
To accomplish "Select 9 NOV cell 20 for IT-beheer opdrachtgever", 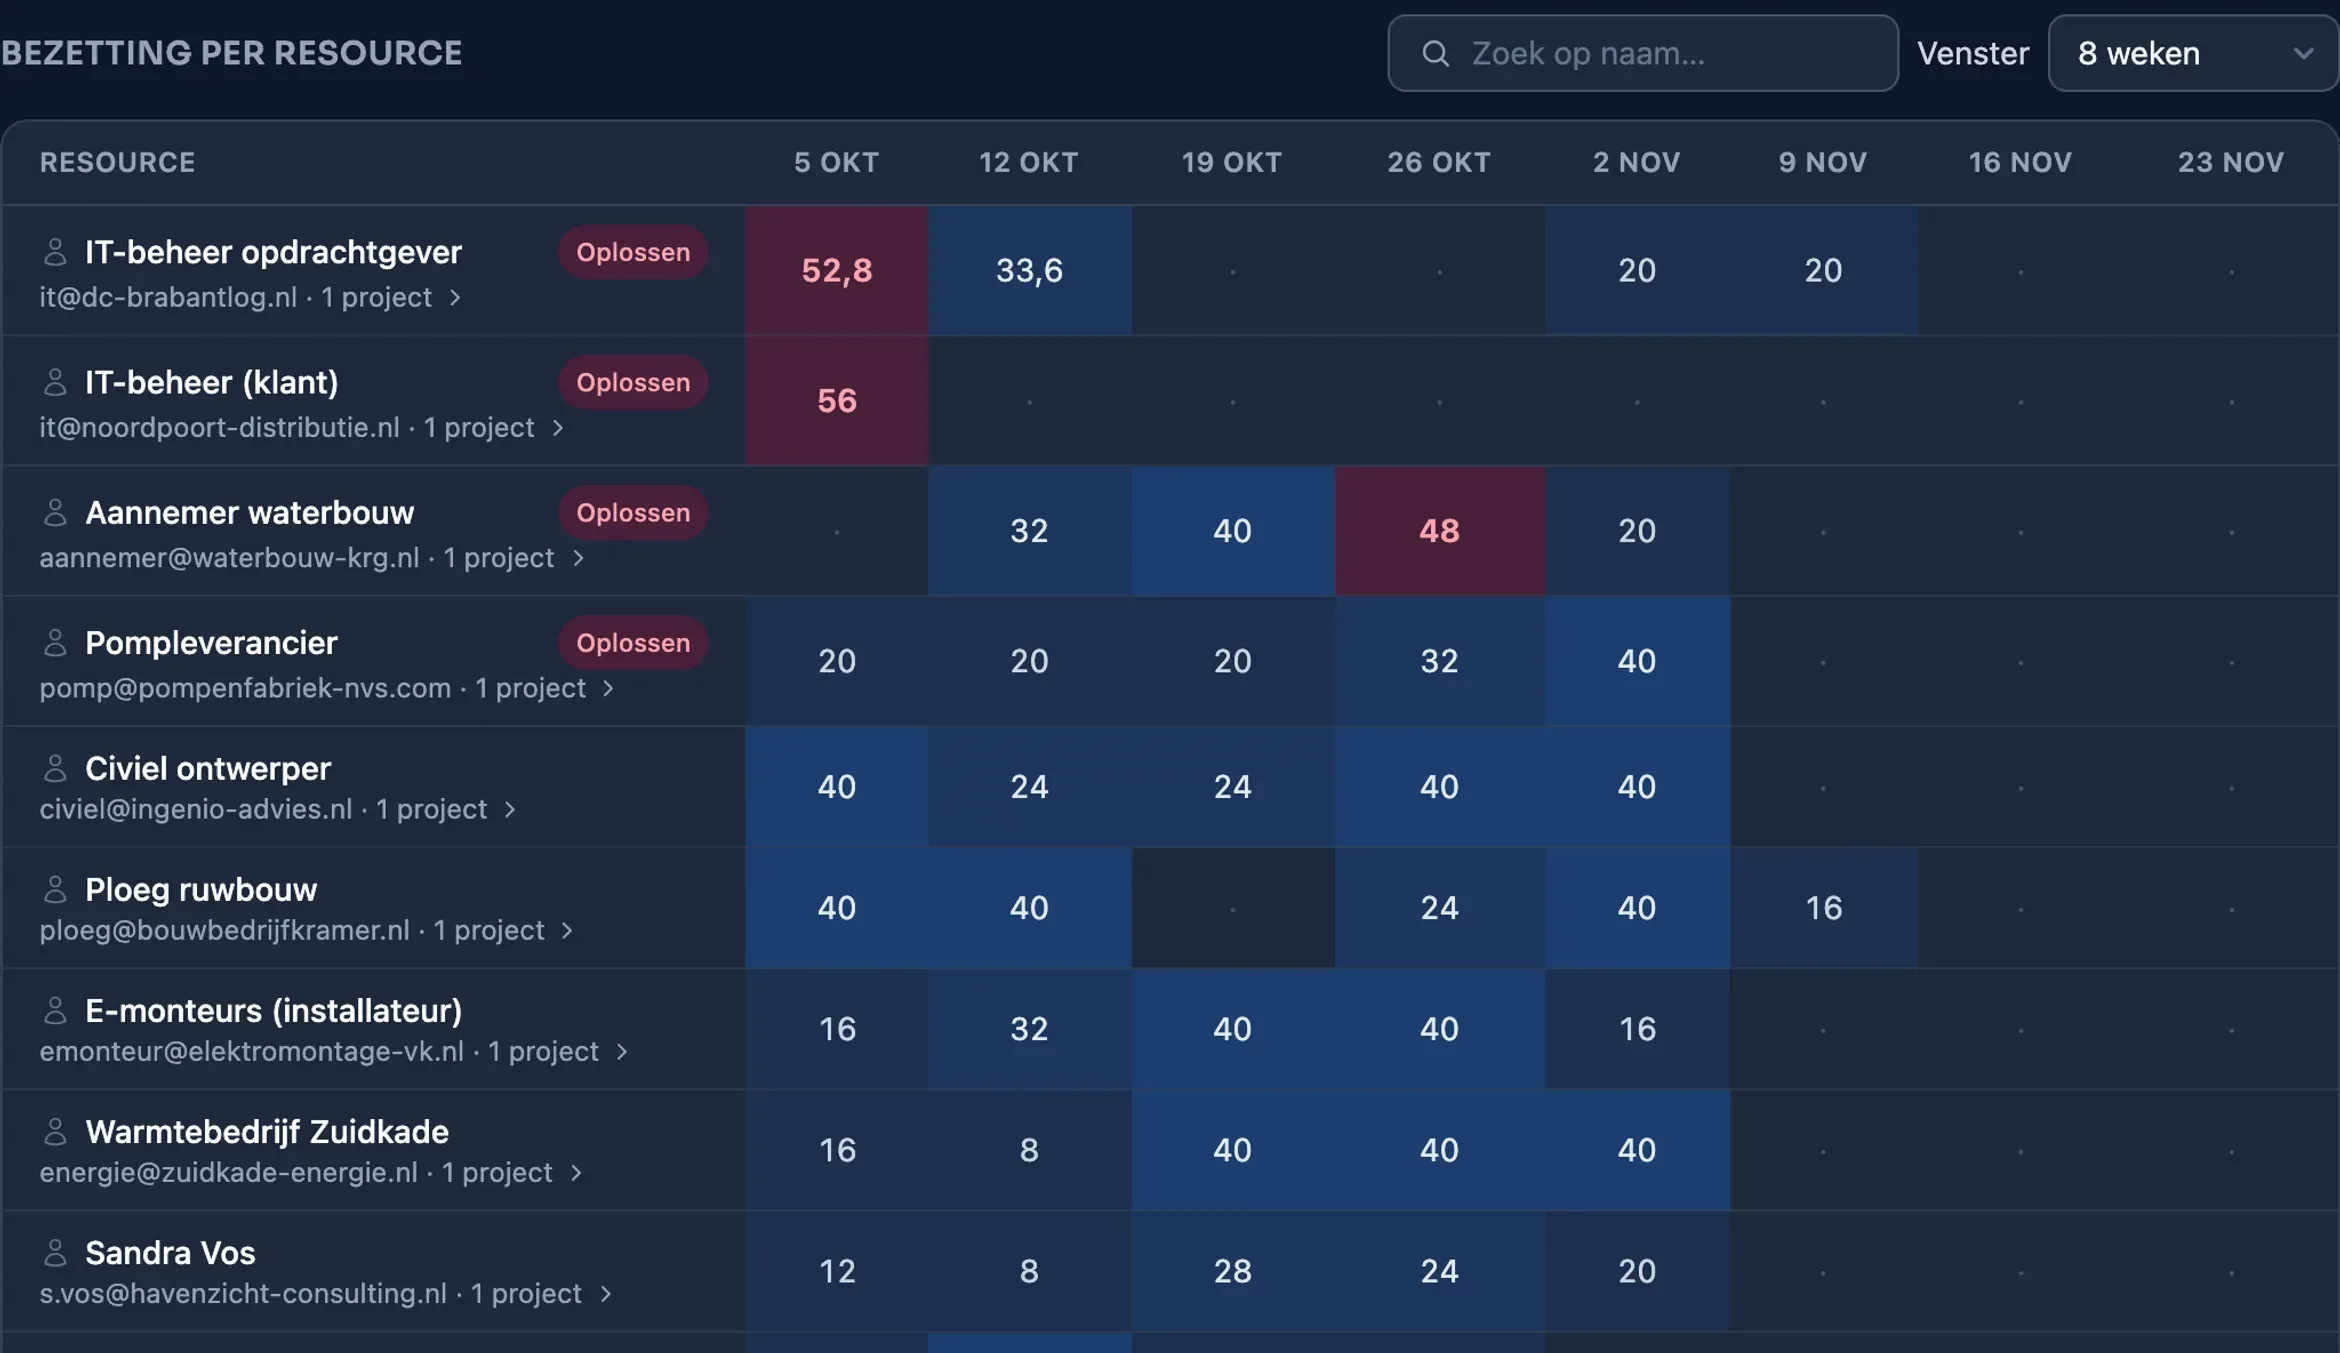I will (1823, 270).
